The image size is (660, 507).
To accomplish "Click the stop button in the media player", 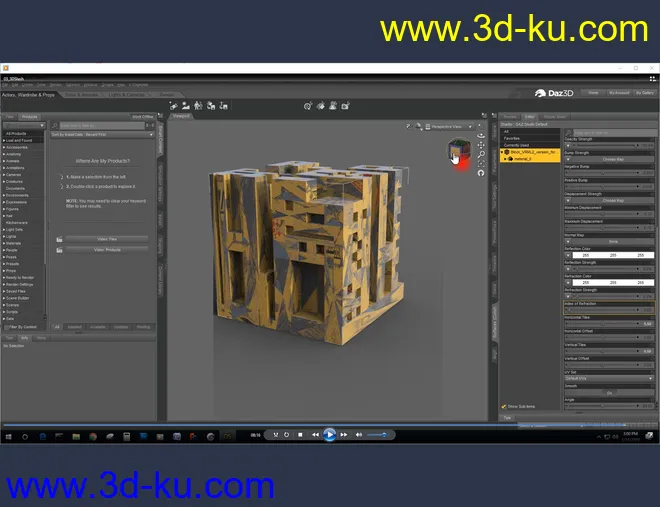I will click(300, 435).
